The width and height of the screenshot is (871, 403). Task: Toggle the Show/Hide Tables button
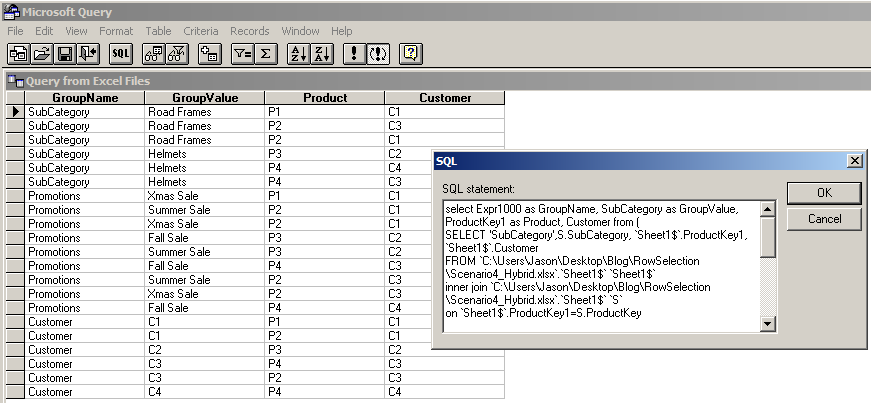(154, 53)
